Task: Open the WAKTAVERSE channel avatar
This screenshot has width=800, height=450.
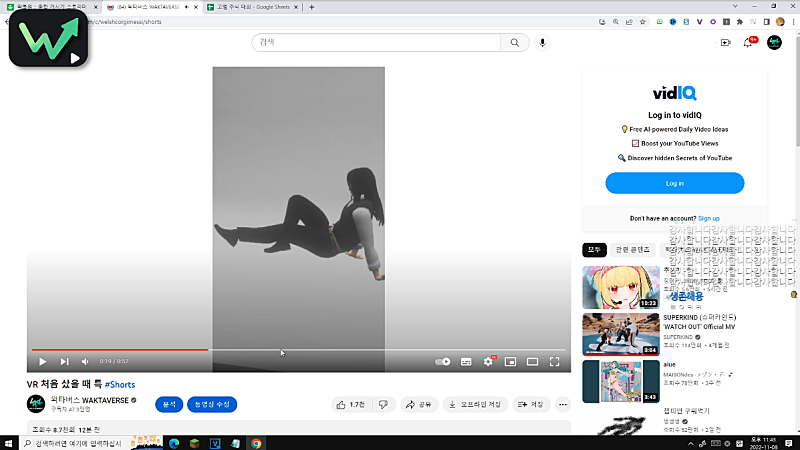Action: (x=36, y=404)
